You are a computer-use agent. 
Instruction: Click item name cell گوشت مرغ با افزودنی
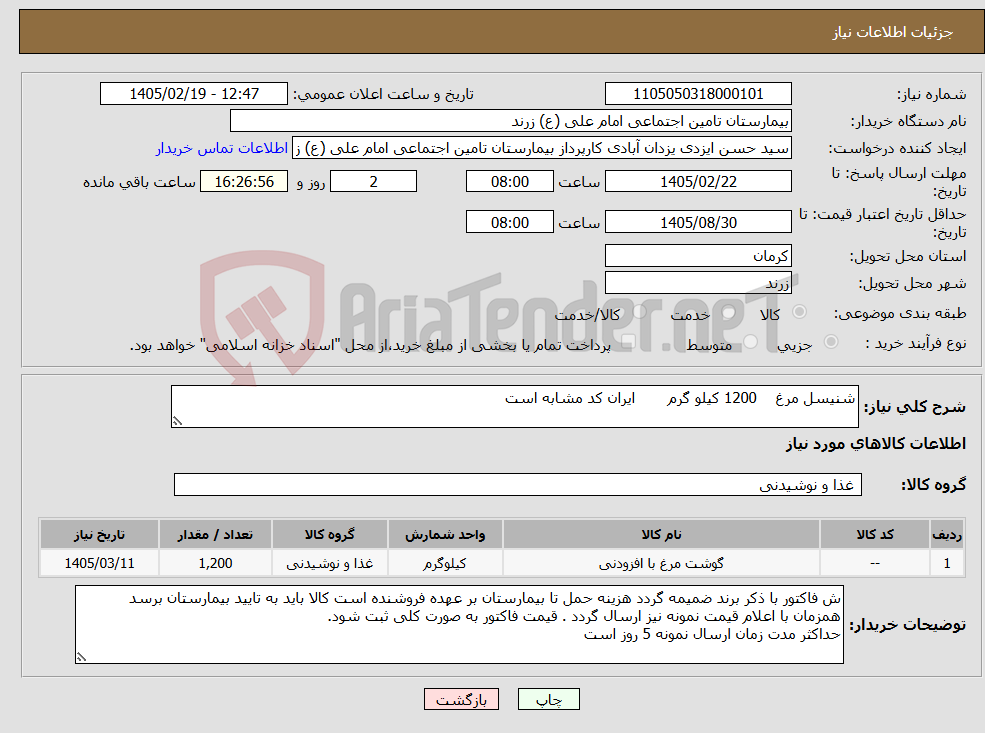(661, 563)
